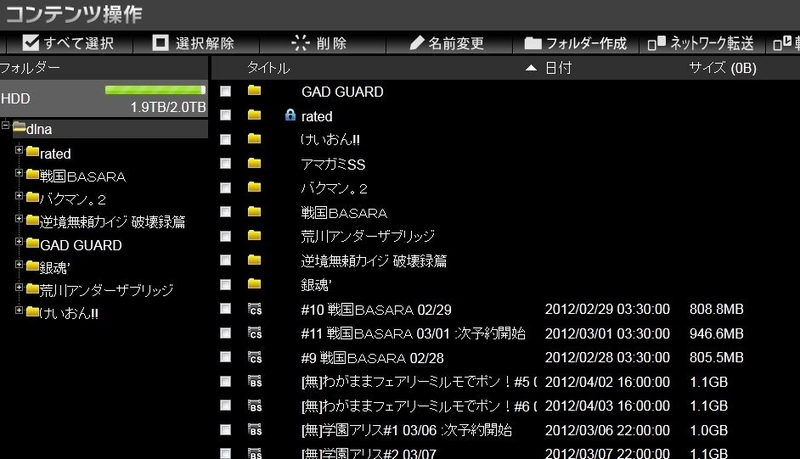Check the box next to アマガミSS
This screenshot has height=459, width=800.
tap(225, 164)
